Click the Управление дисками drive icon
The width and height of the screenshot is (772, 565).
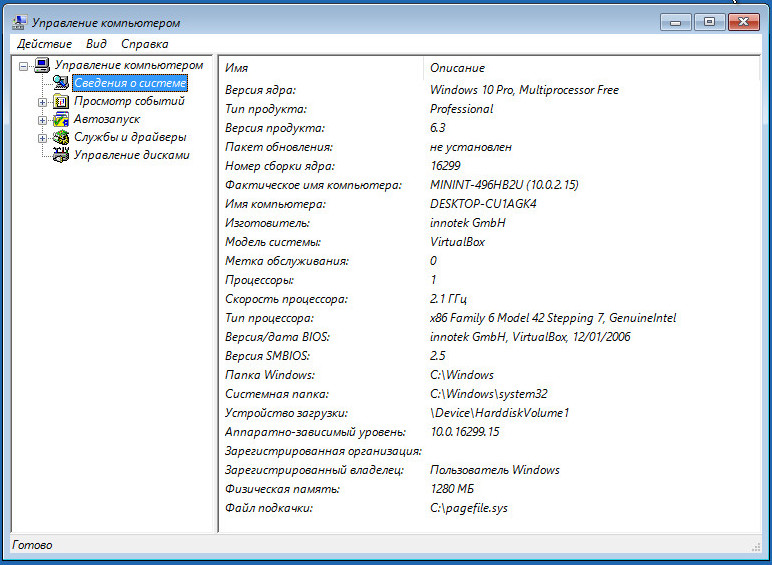pos(60,155)
